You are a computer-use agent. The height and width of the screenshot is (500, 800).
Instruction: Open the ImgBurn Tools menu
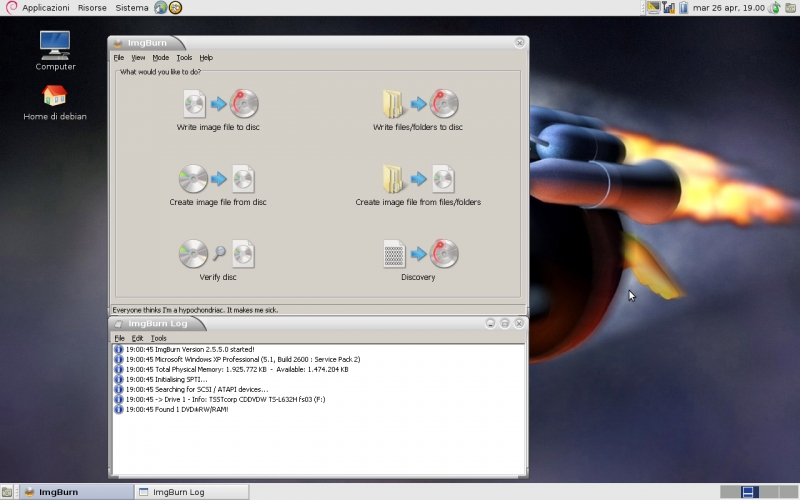pyautogui.click(x=184, y=58)
